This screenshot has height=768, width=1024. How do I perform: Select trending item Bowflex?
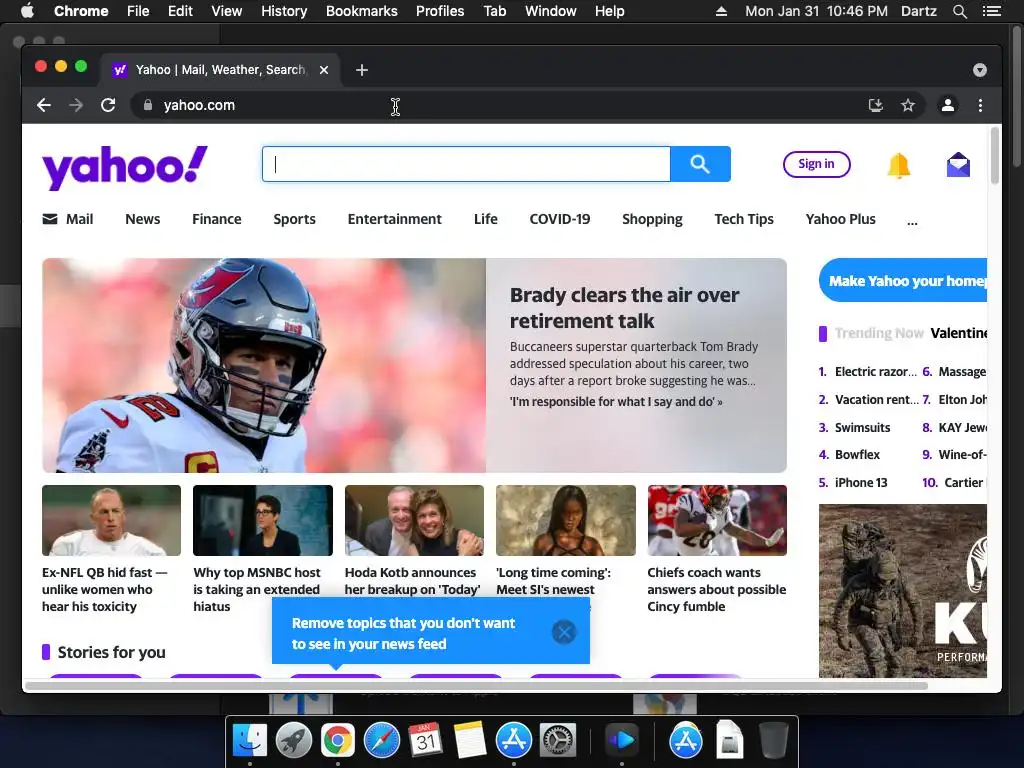tap(857, 455)
